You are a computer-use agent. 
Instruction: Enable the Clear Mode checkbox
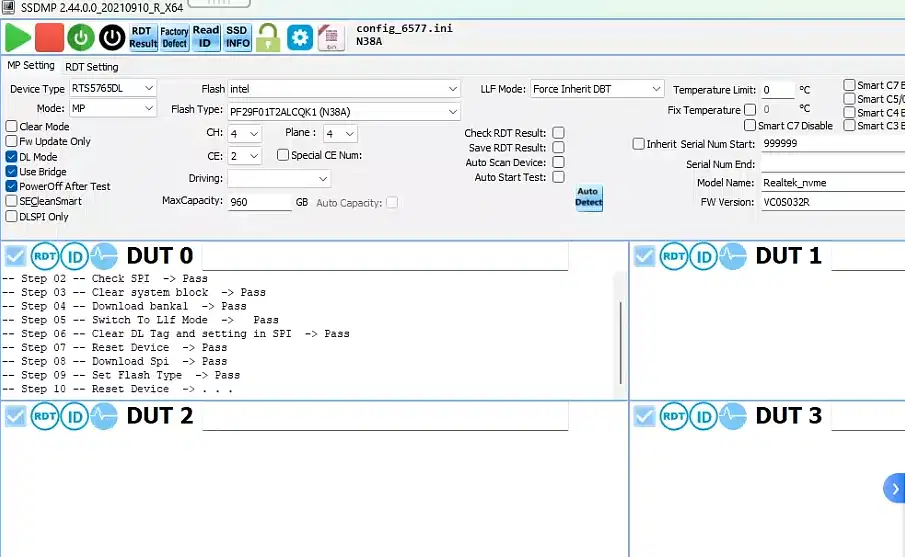pos(11,126)
